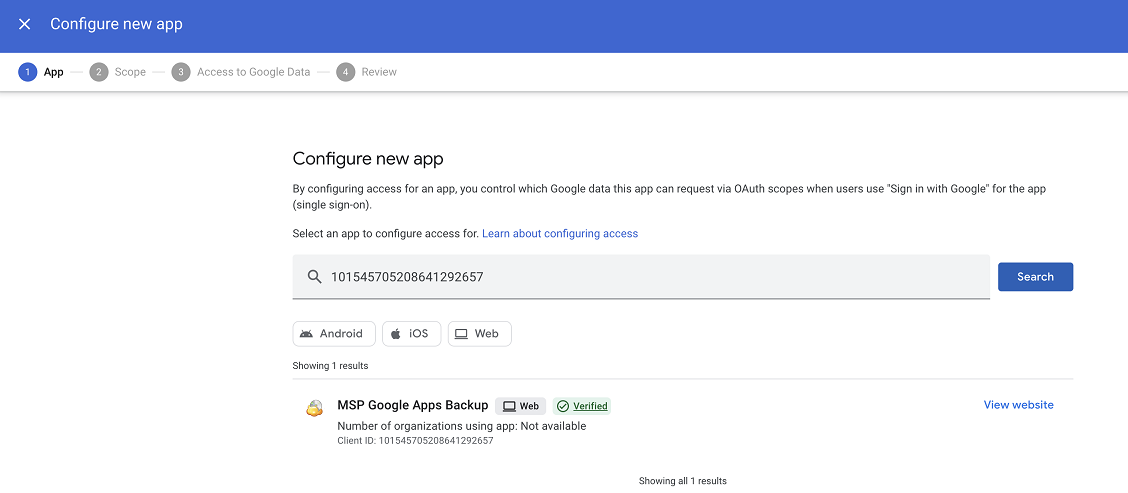Screen dimensions: 1128x493
Task: Click the magnifier icon in search field
Action: tap(314, 277)
